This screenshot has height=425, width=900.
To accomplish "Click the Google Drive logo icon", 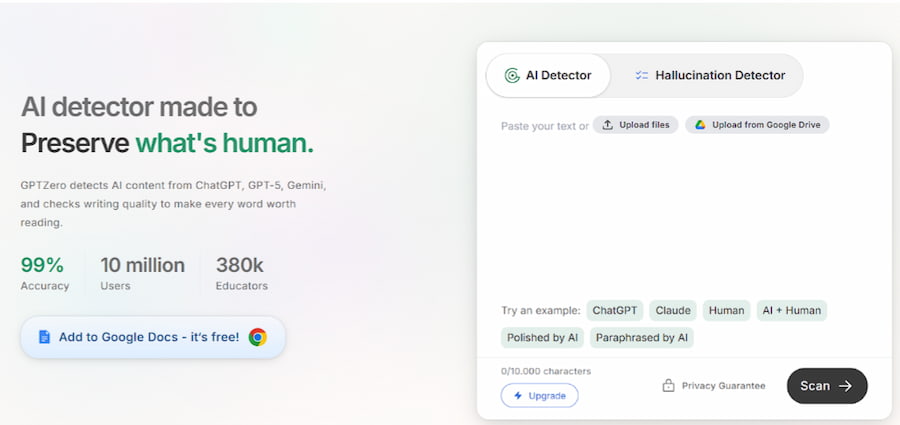I will [x=700, y=125].
